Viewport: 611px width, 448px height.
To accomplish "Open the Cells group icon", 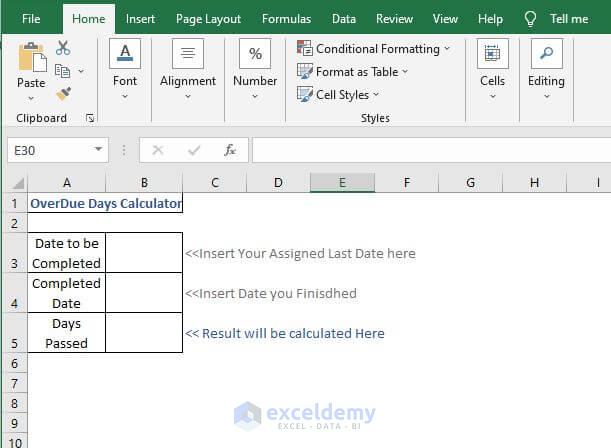I will (x=493, y=53).
